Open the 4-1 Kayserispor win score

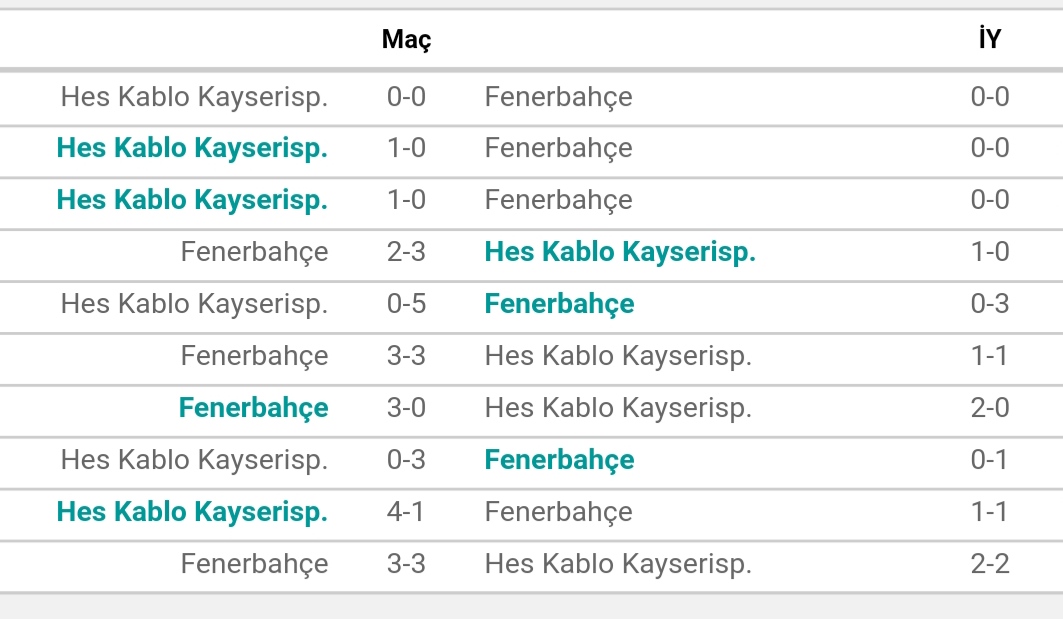coord(406,511)
